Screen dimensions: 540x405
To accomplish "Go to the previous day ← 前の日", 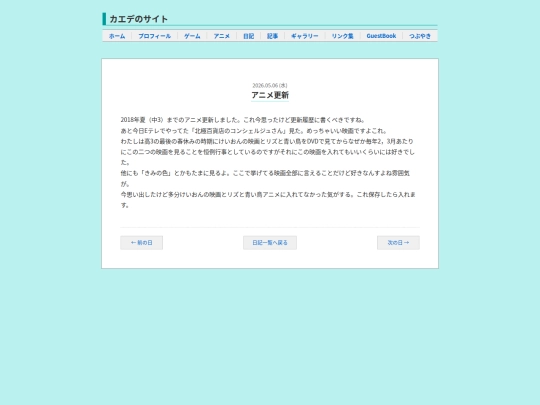I will click(x=142, y=243).
